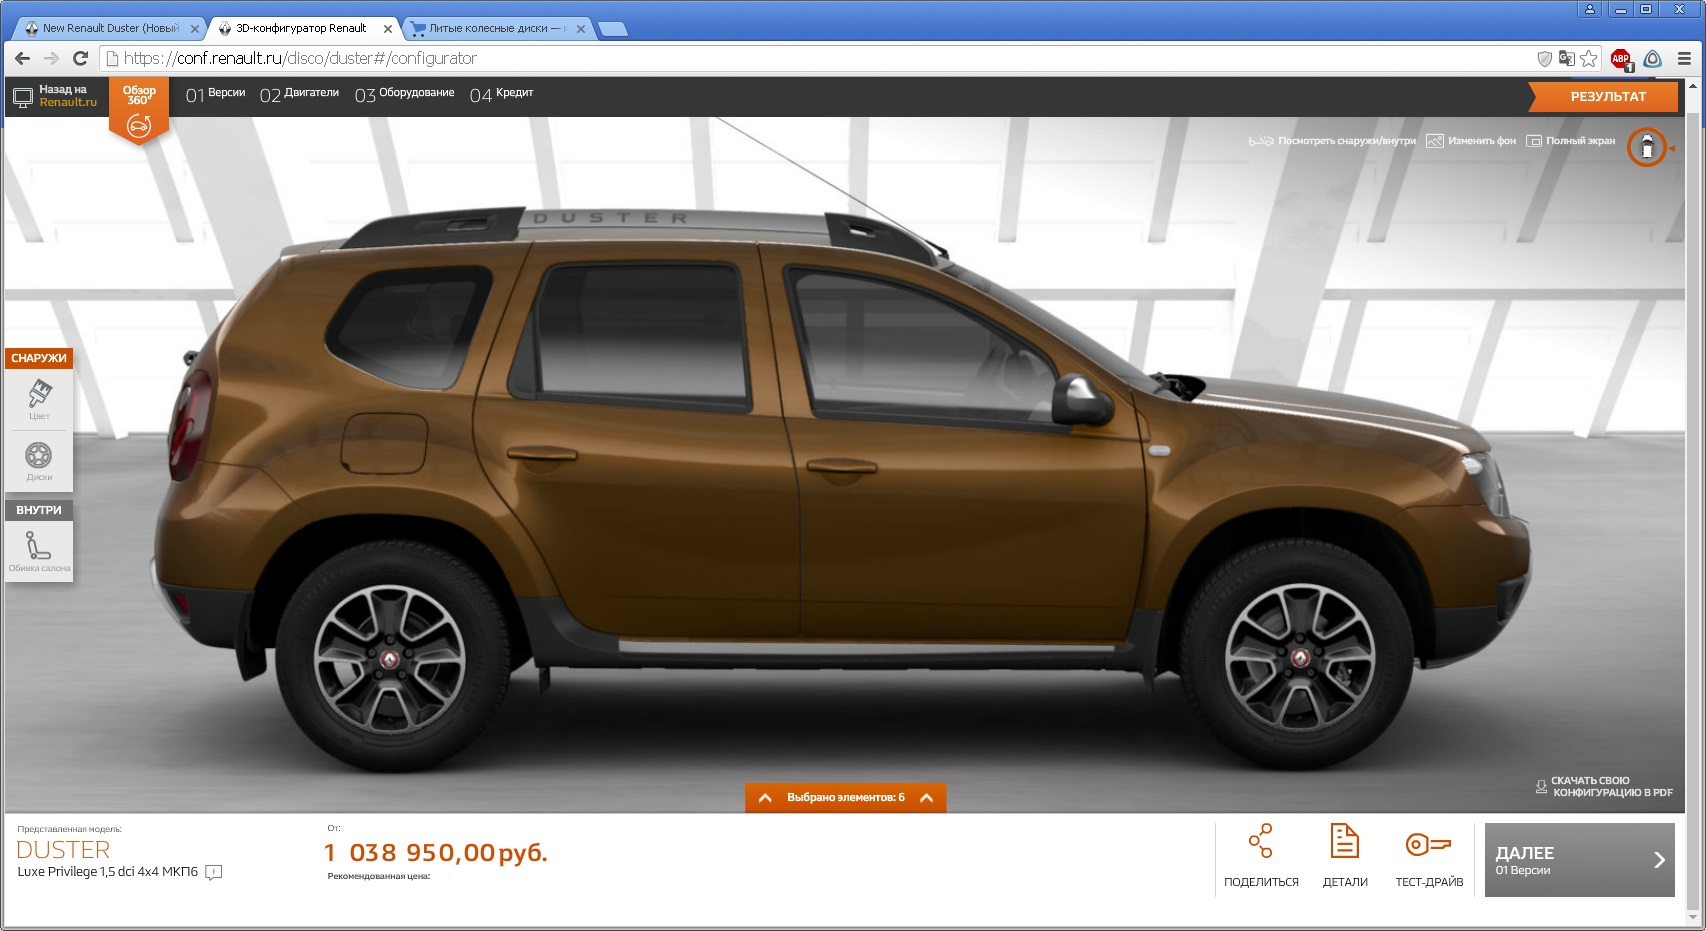Download your configuration as PDF
The height and width of the screenshot is (931, 1706).
coord(1604,787)
